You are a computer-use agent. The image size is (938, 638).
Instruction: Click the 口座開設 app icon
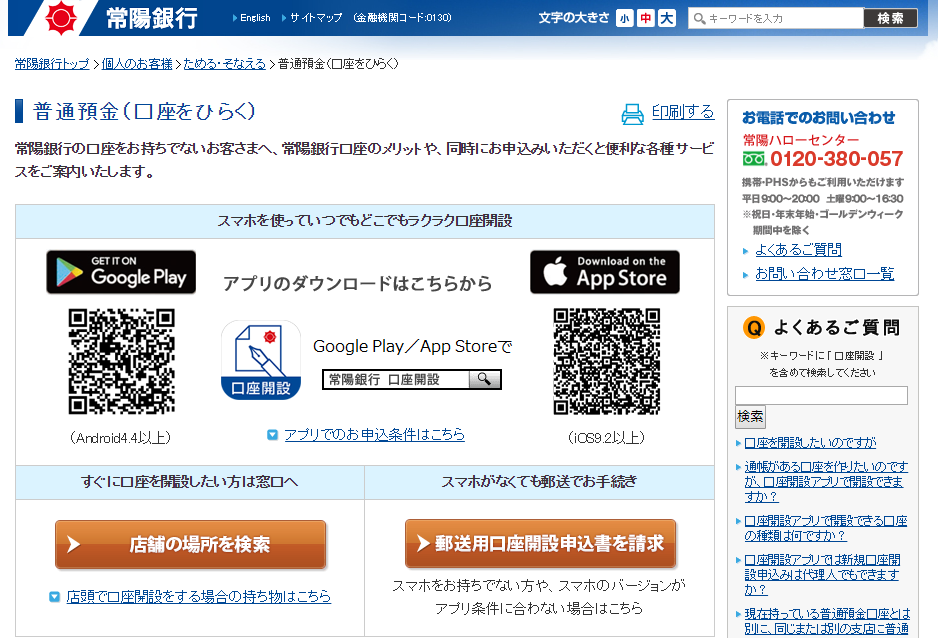tap(261, 360)
